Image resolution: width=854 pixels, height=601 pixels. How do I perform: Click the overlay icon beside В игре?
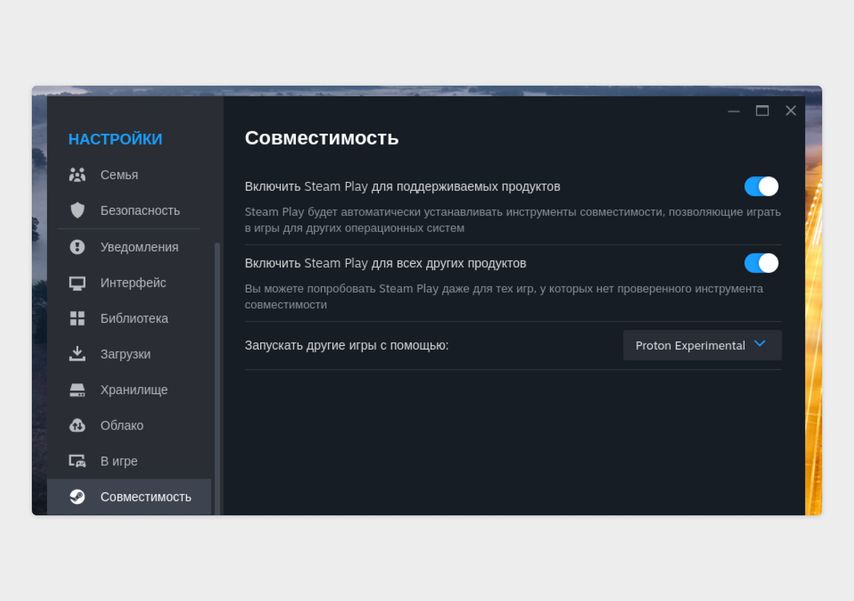[77, 461]
